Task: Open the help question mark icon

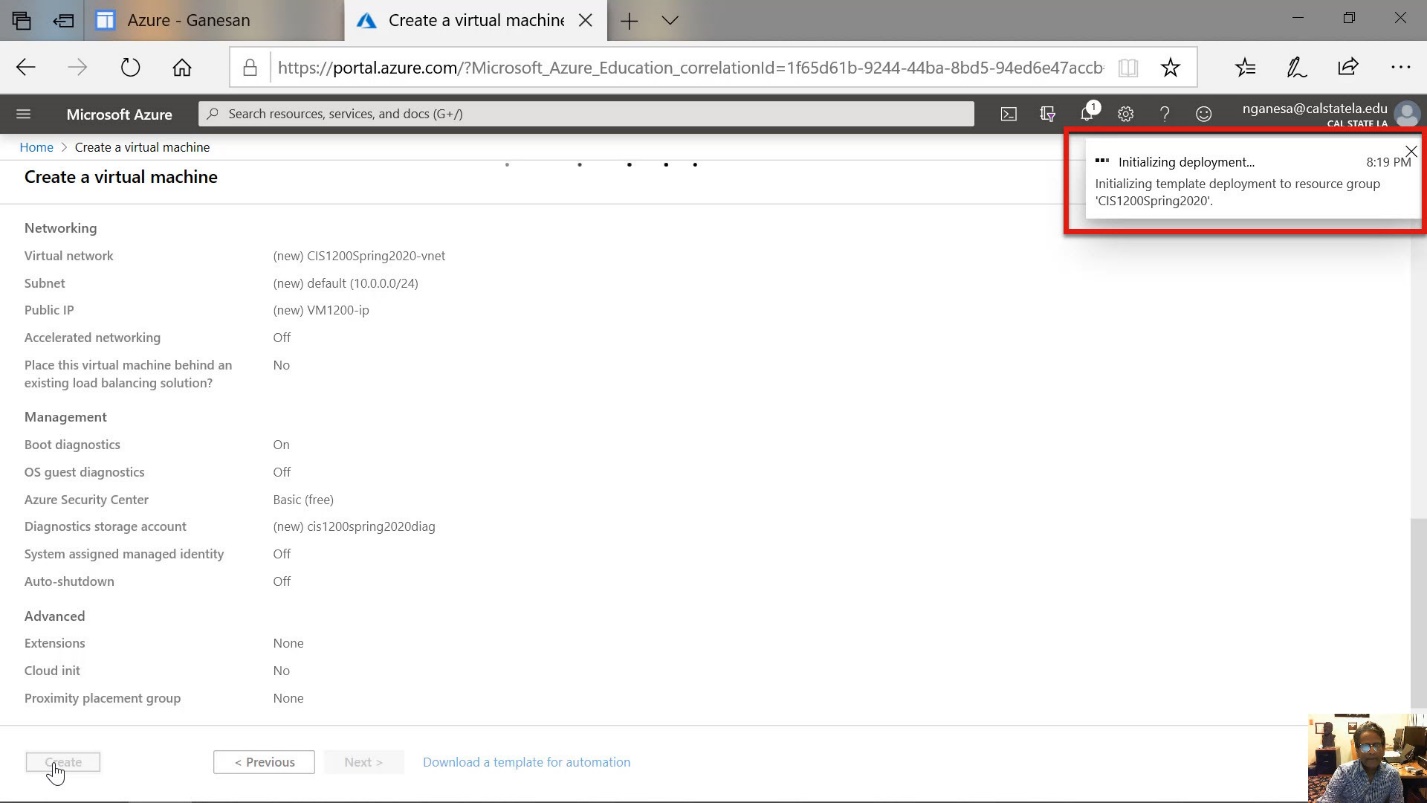Action: pos(1165,114)
